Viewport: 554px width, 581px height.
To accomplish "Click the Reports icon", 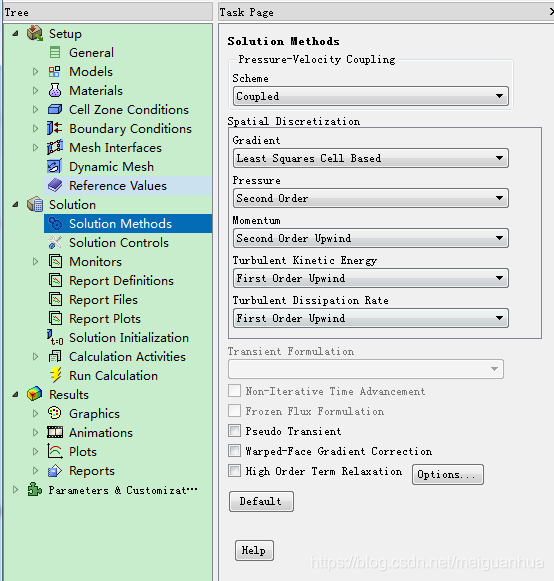I will pyautogui.click(x=55, y=471).
